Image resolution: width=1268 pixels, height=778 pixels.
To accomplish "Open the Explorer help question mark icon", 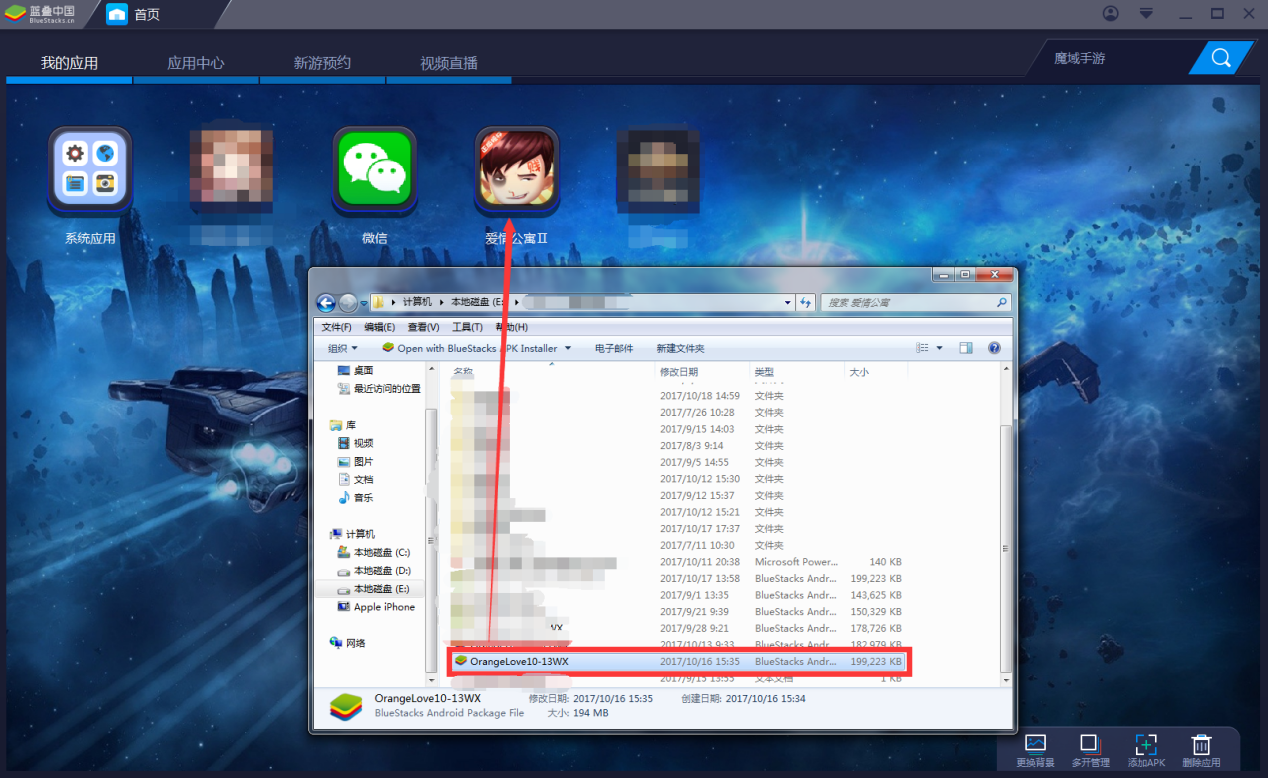I will (994, 348).
